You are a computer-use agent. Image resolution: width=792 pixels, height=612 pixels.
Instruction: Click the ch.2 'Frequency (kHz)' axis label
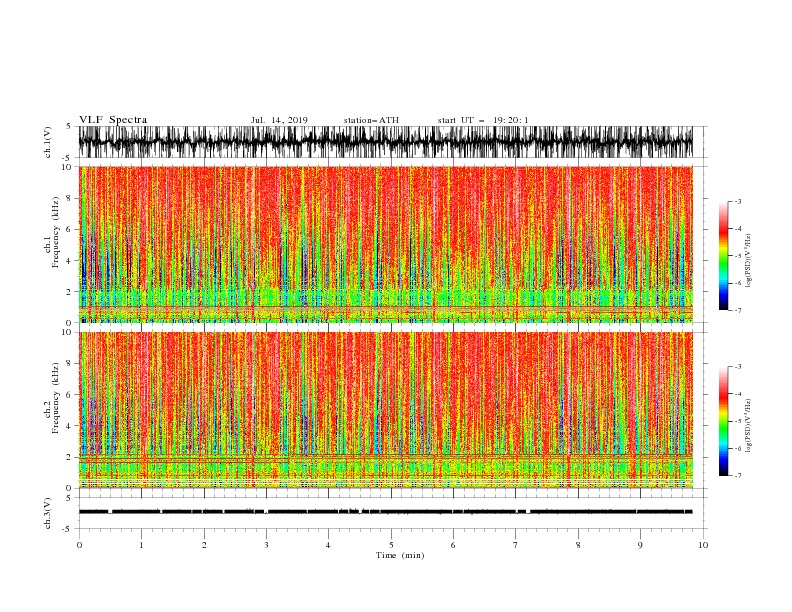tap(56, 398)
